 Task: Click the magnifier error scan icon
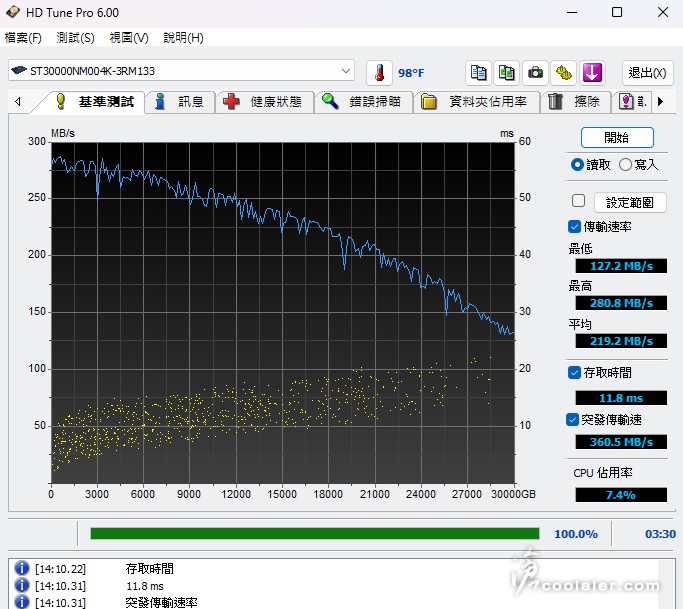(330, 102)
